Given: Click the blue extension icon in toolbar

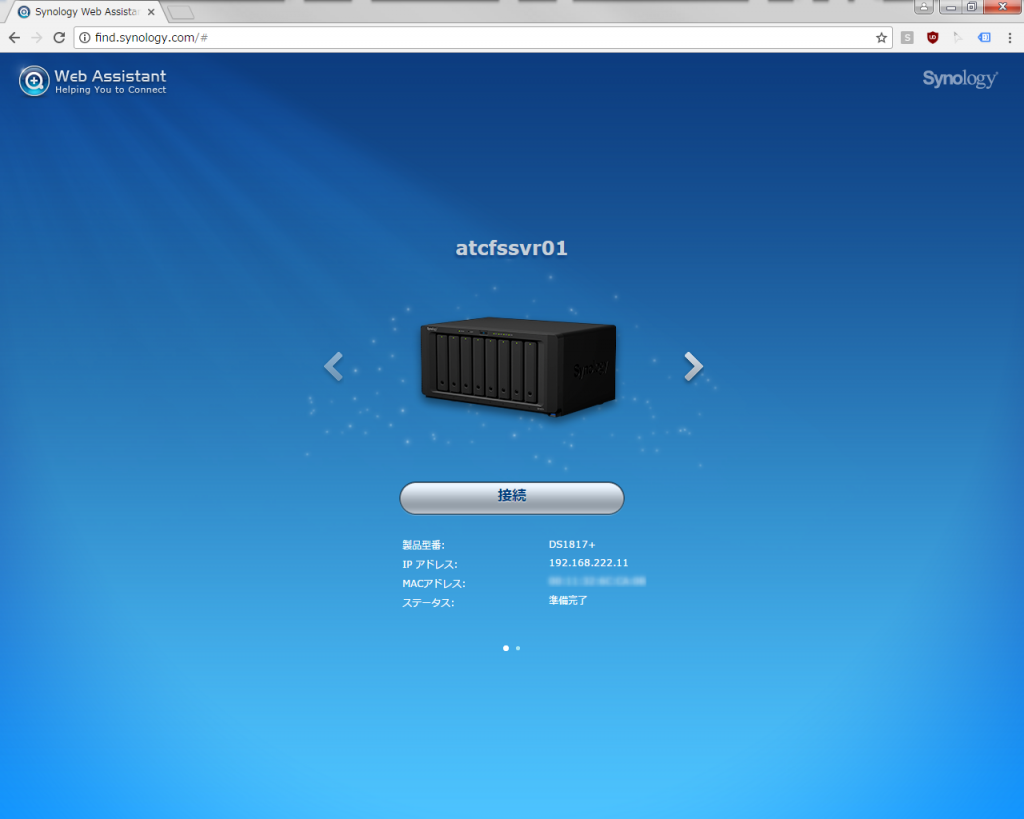Looking at the screenshot, I should [x=984, y=38].
